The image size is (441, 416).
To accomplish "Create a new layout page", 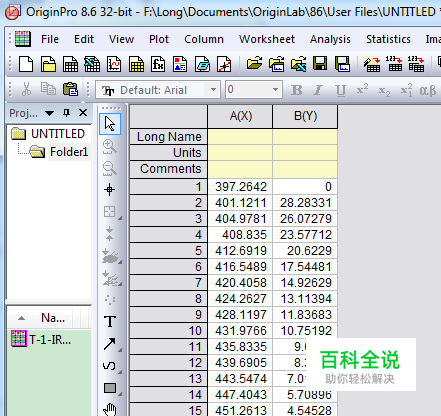I will tap(180, 64).
